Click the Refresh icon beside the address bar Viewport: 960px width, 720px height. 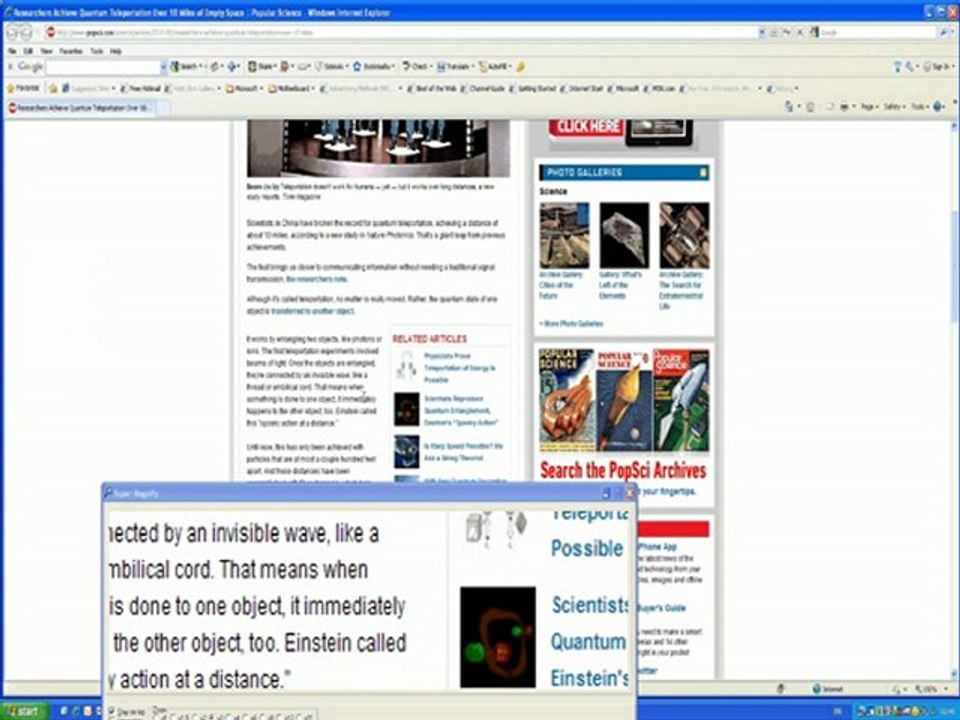(x=787, y=32)
